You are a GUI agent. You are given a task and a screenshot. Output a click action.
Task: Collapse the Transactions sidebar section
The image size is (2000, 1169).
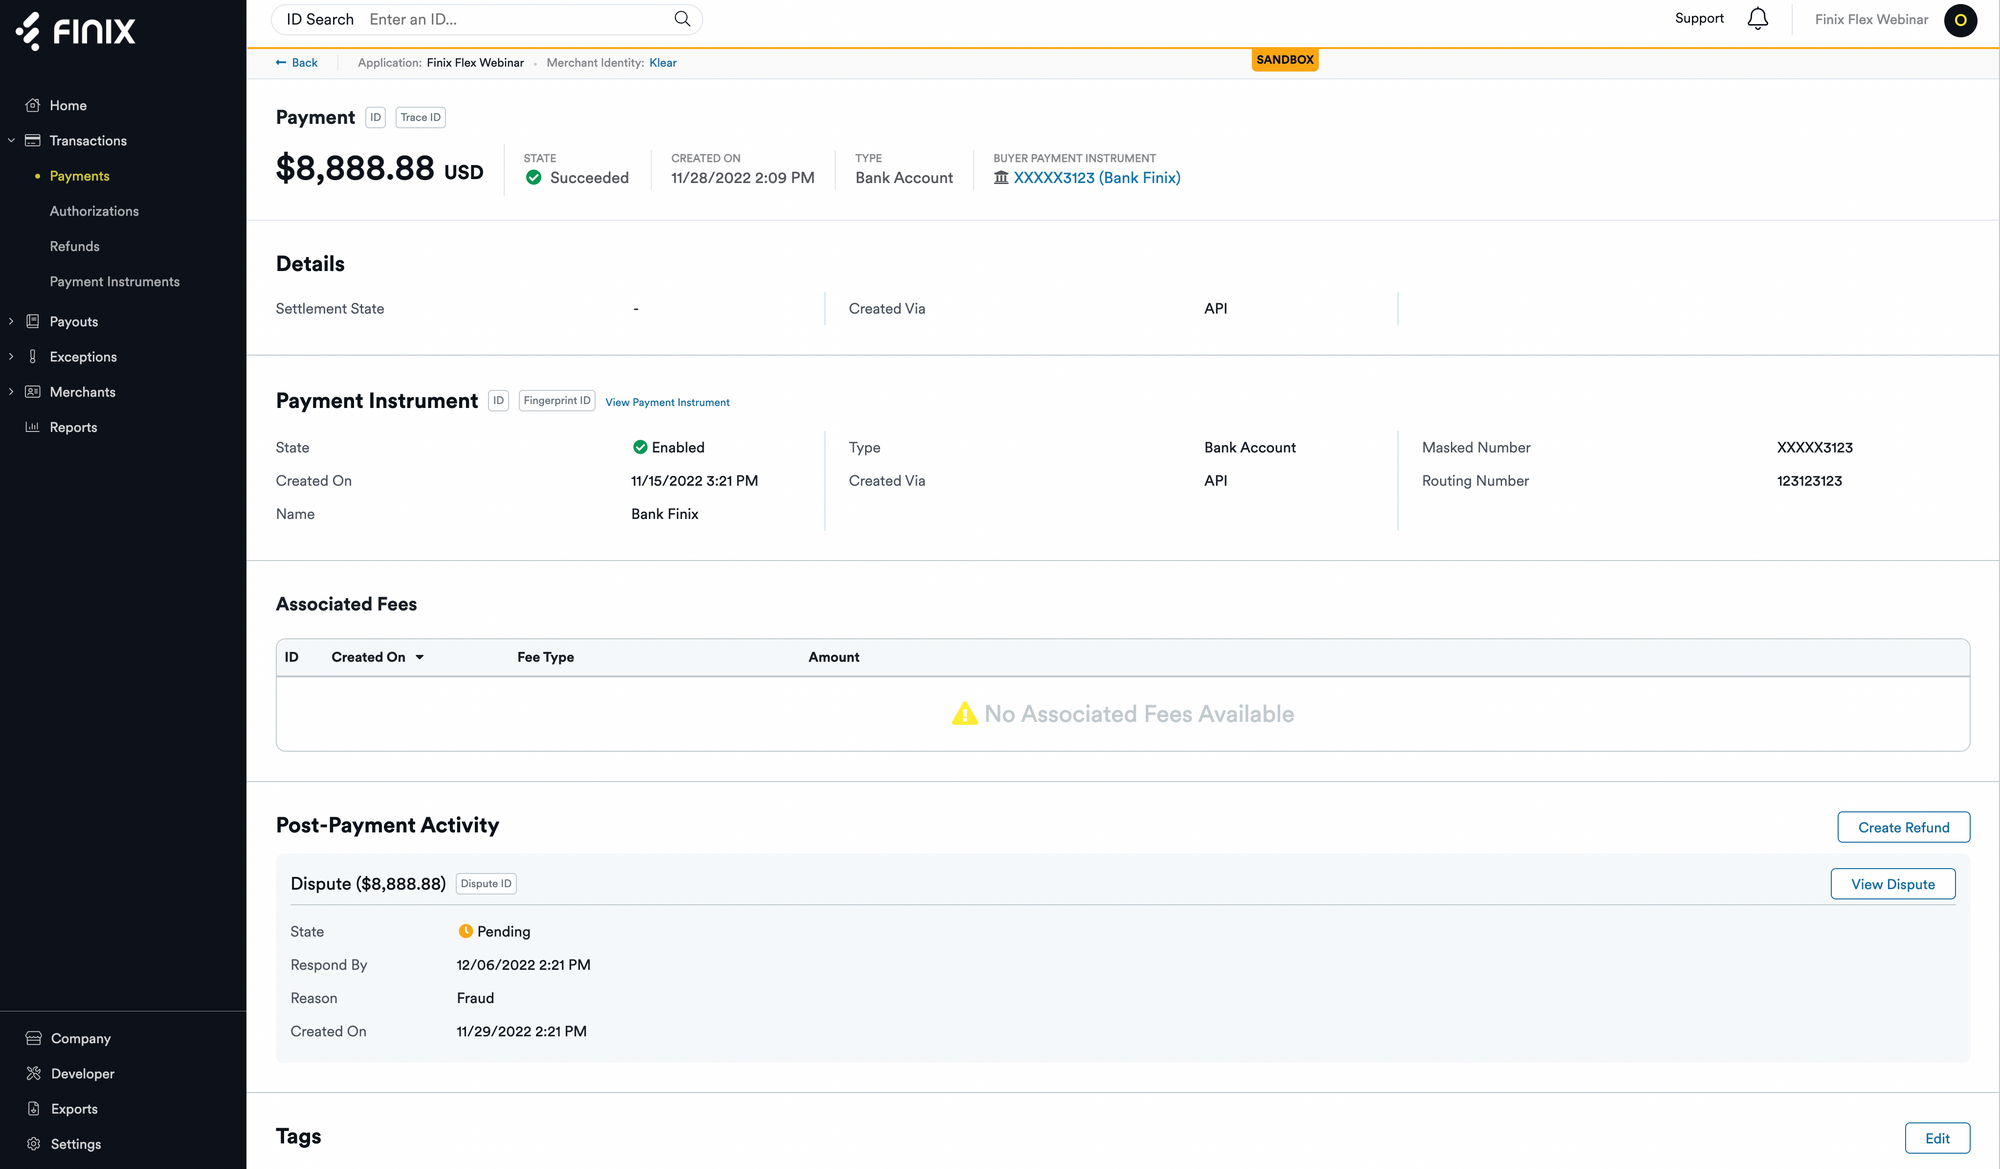[x=11, y=141]
